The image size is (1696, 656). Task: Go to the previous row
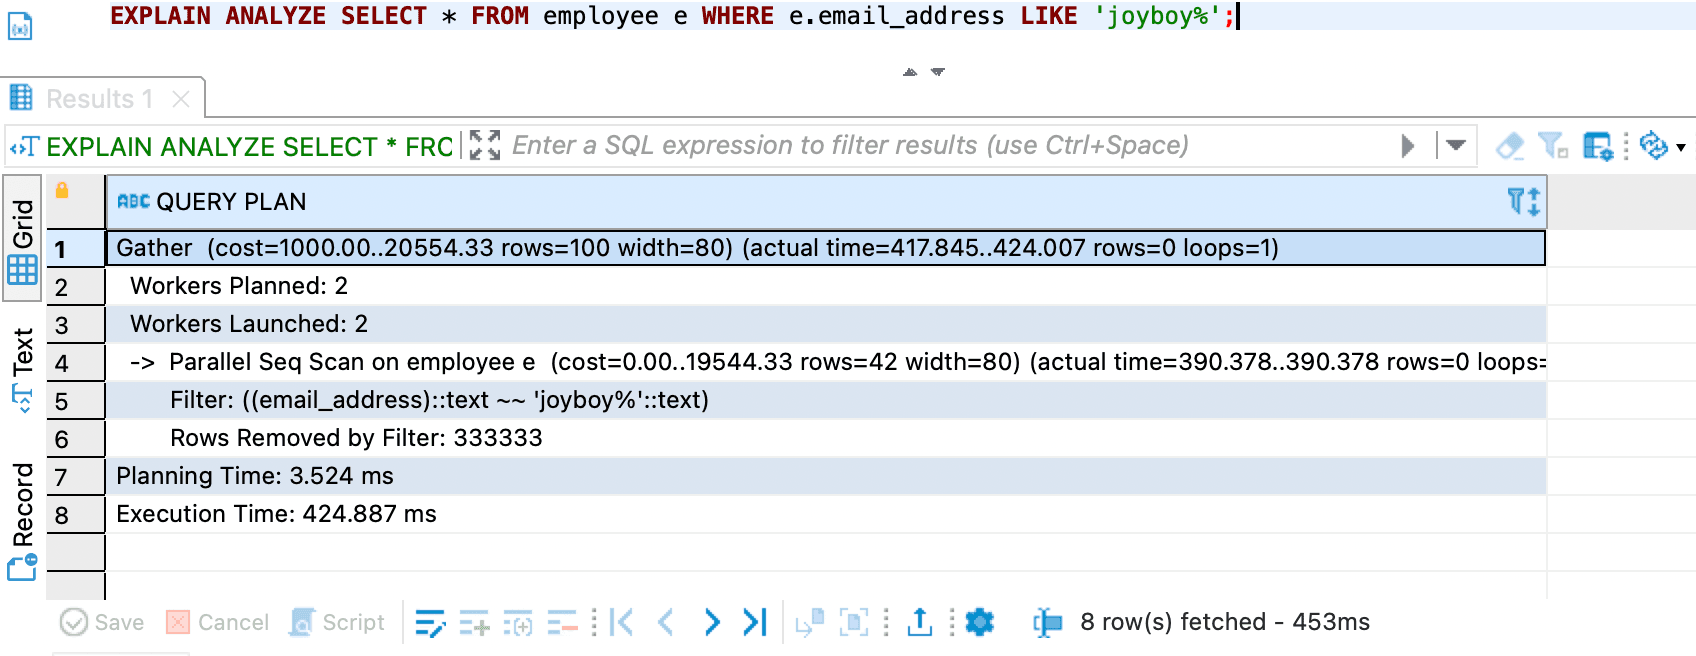(x=666, y=622)
